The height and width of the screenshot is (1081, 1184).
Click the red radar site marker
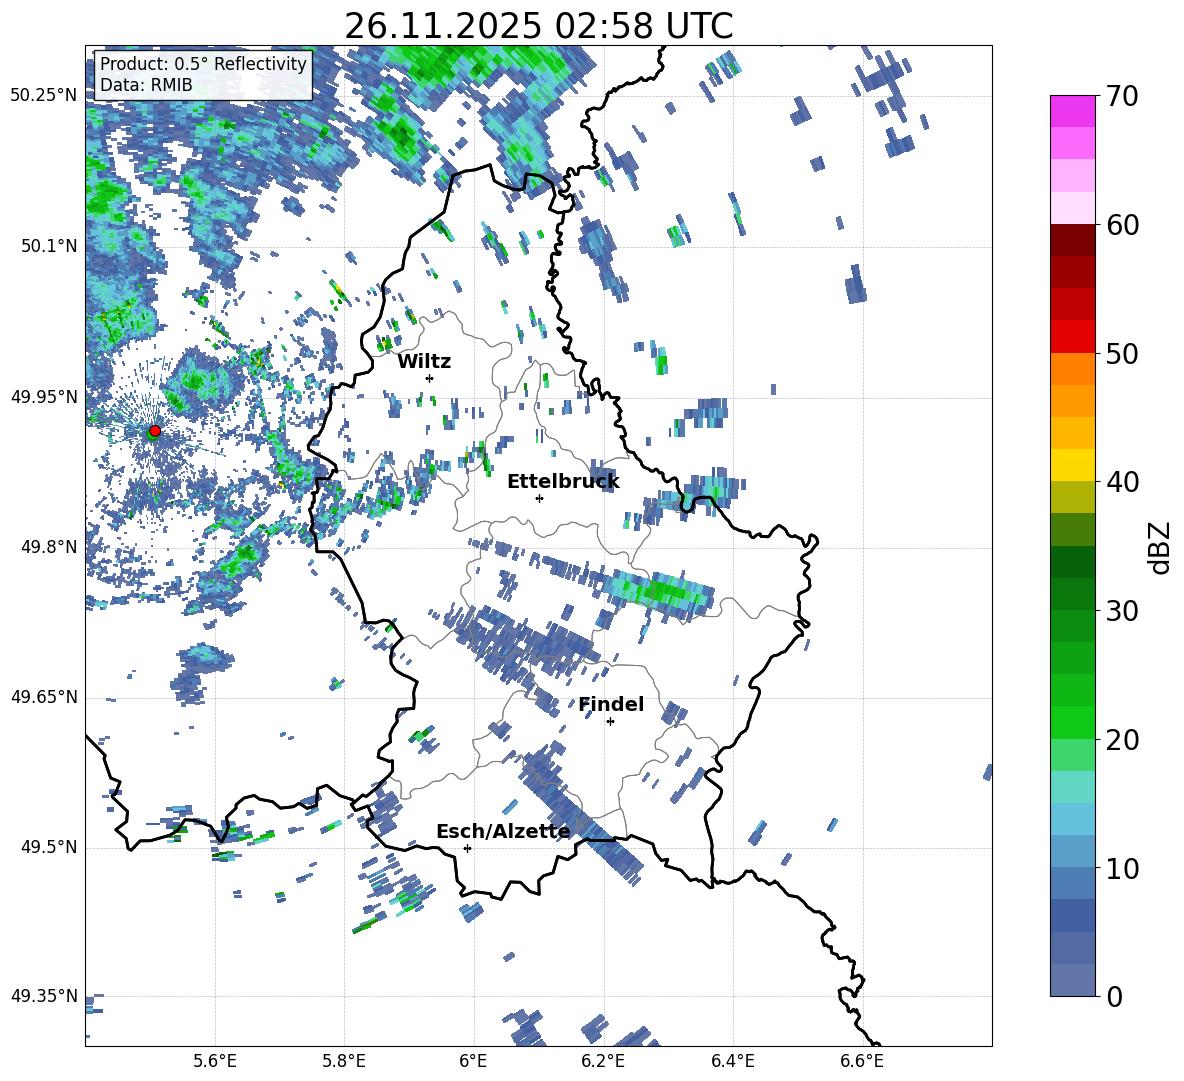click(155, 431)
